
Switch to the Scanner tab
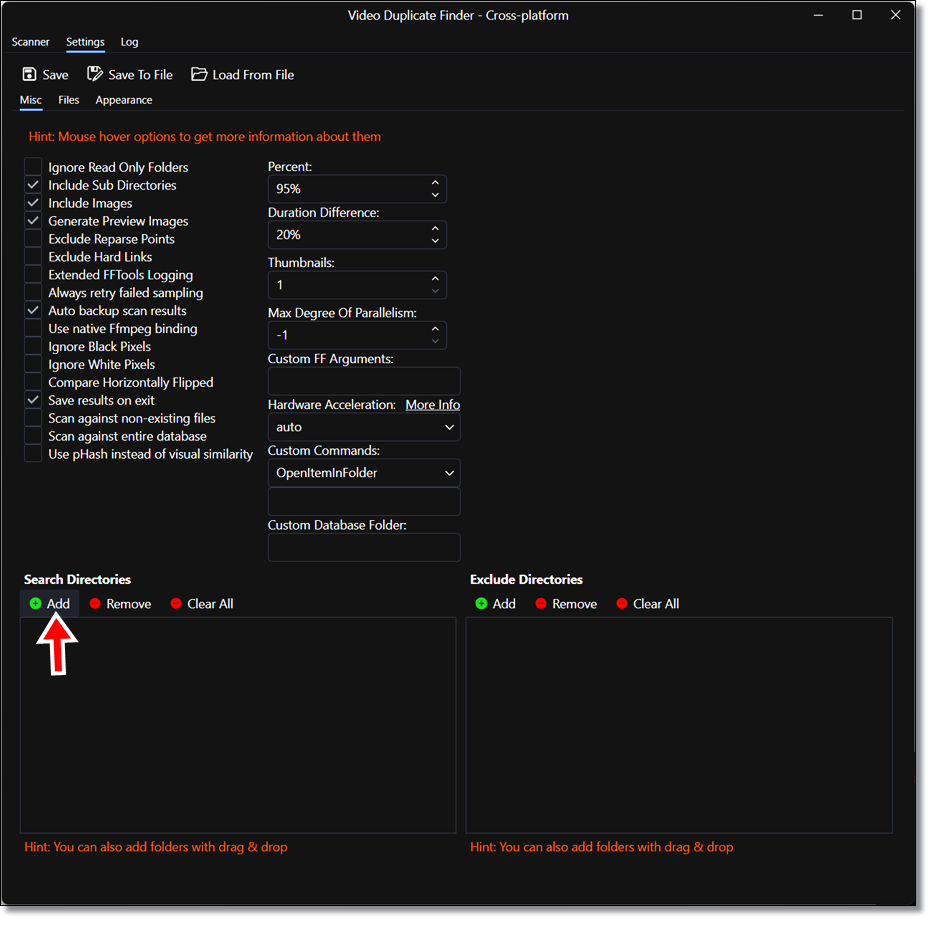tap(30, 42)
